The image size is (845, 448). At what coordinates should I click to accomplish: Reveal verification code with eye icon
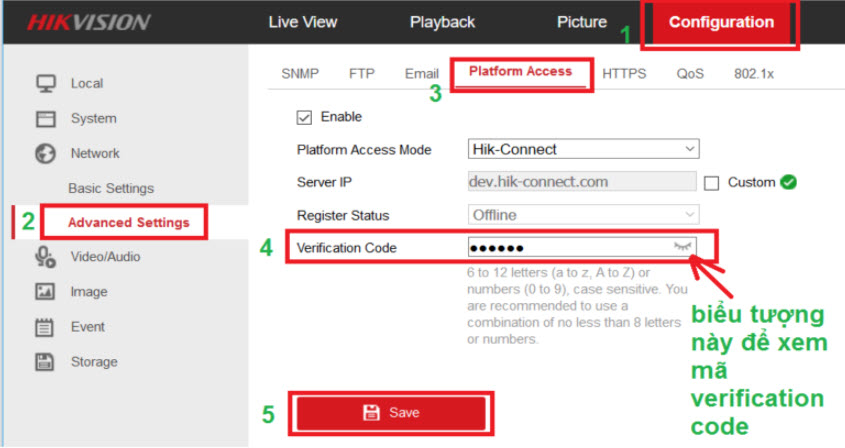[x=683, y=246]
